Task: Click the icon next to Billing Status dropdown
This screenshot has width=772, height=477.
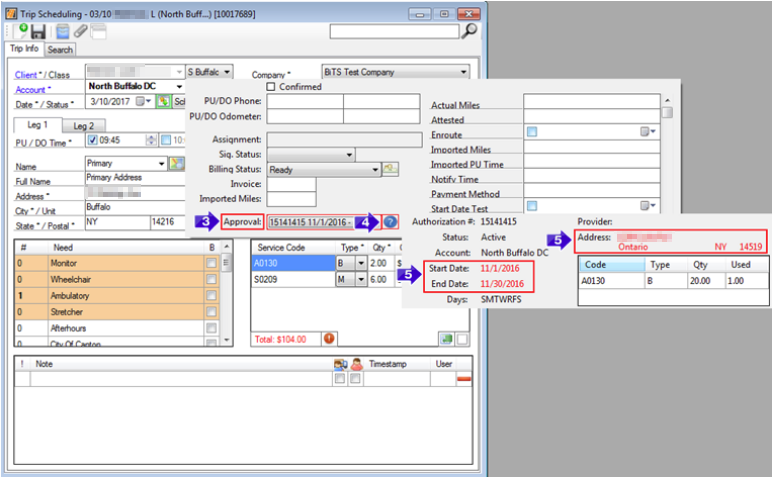Action: click(x=390, y=169)
